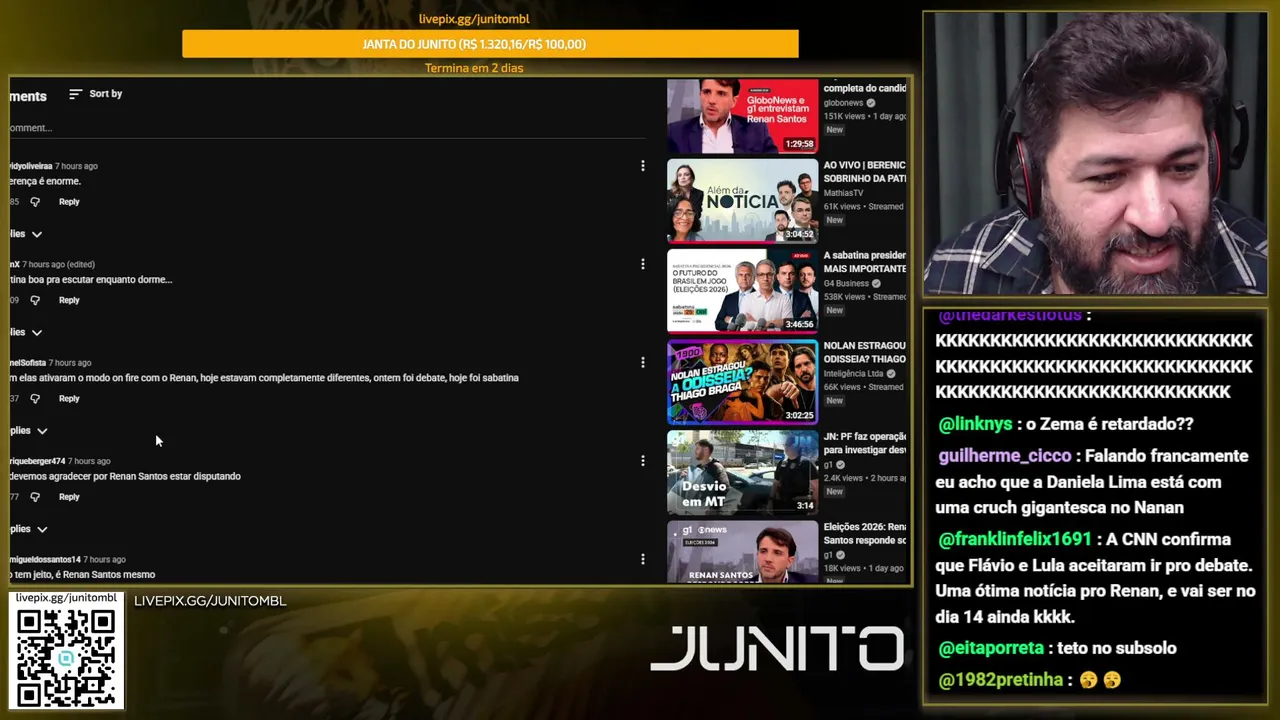Reply to the 'escutar enquanto dorme' comment
The height and width of the screenshot is (720, 1280).
pos(69,300)
